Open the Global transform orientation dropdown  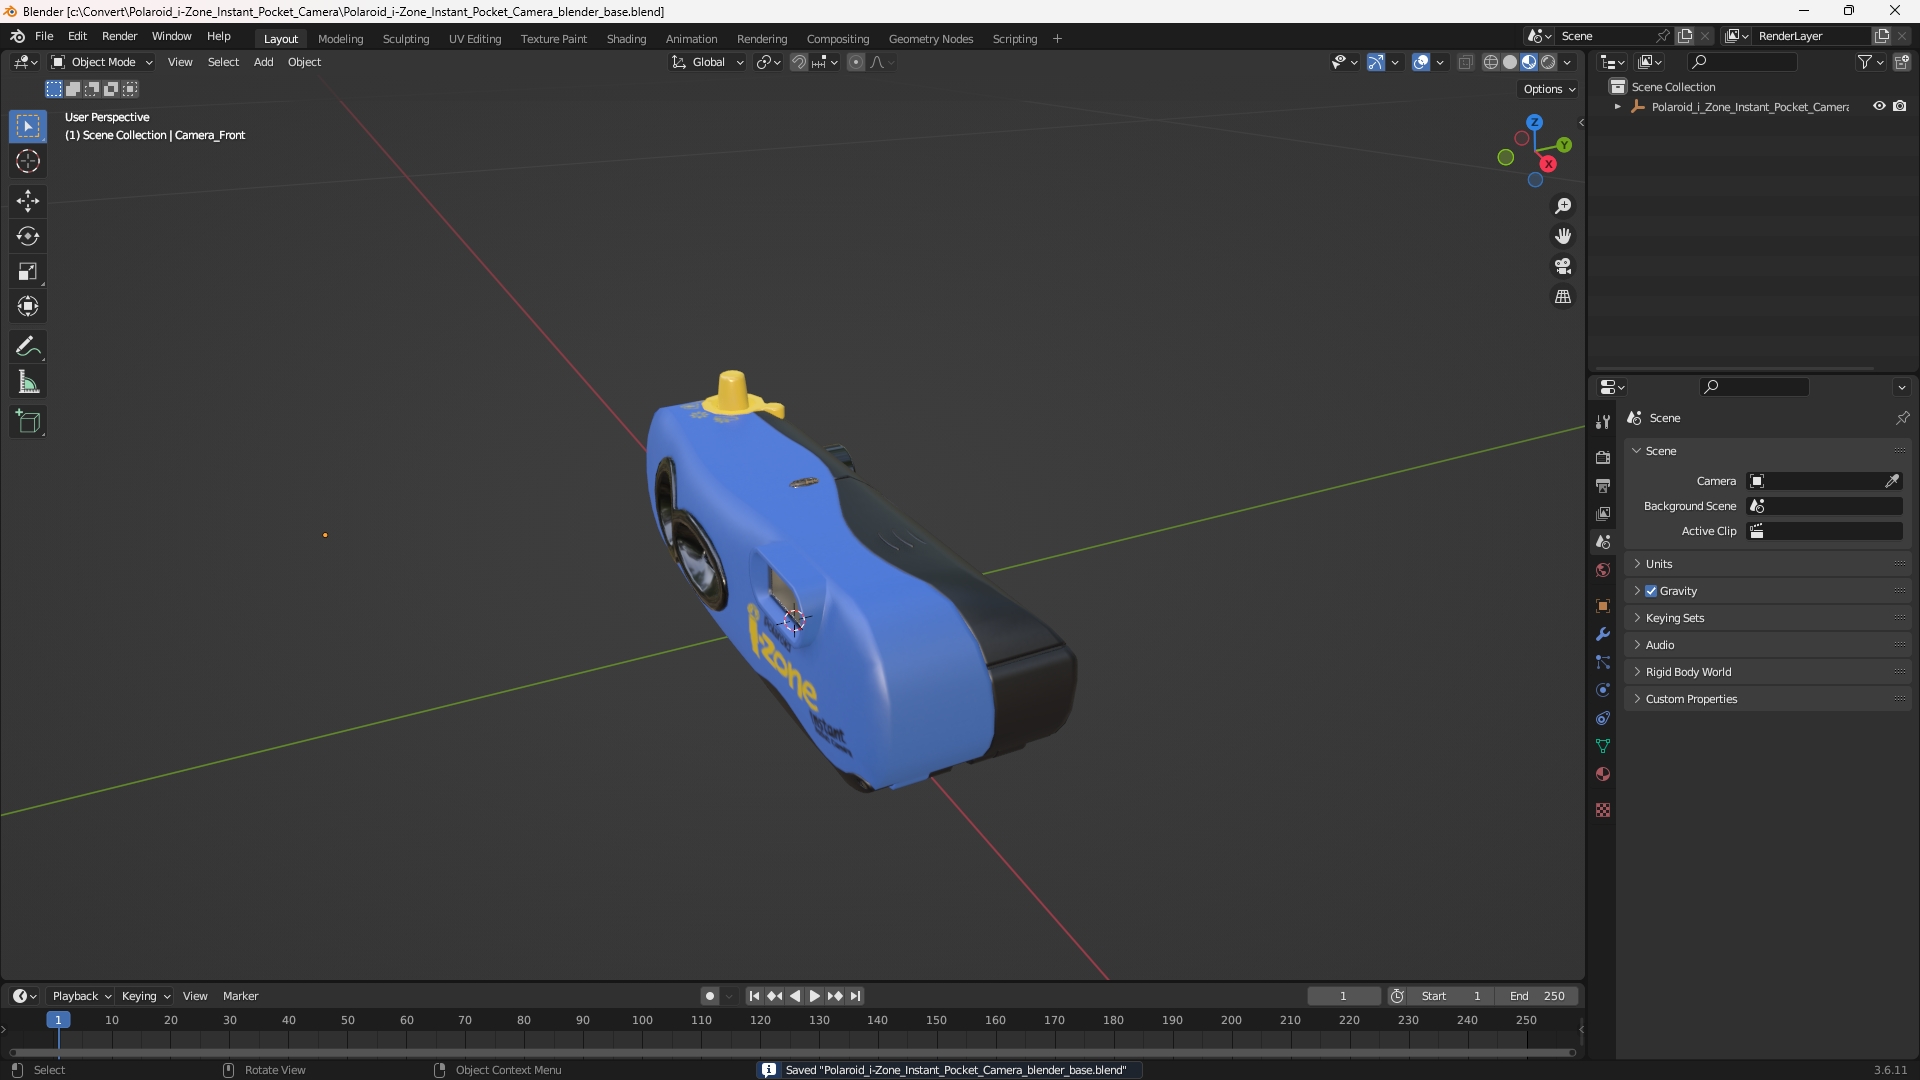(708, 62)
